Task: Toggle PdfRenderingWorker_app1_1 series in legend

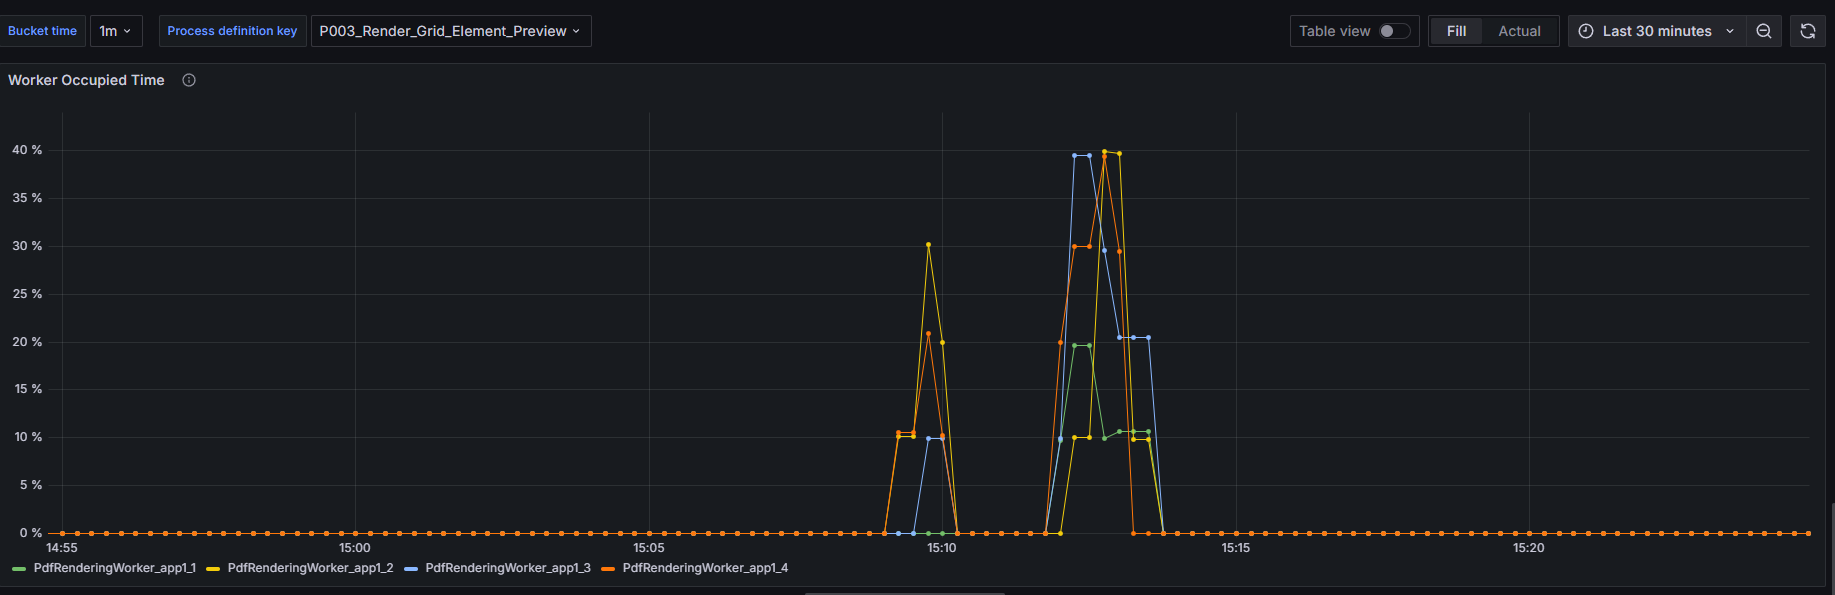Action: (x=114, y=568)
